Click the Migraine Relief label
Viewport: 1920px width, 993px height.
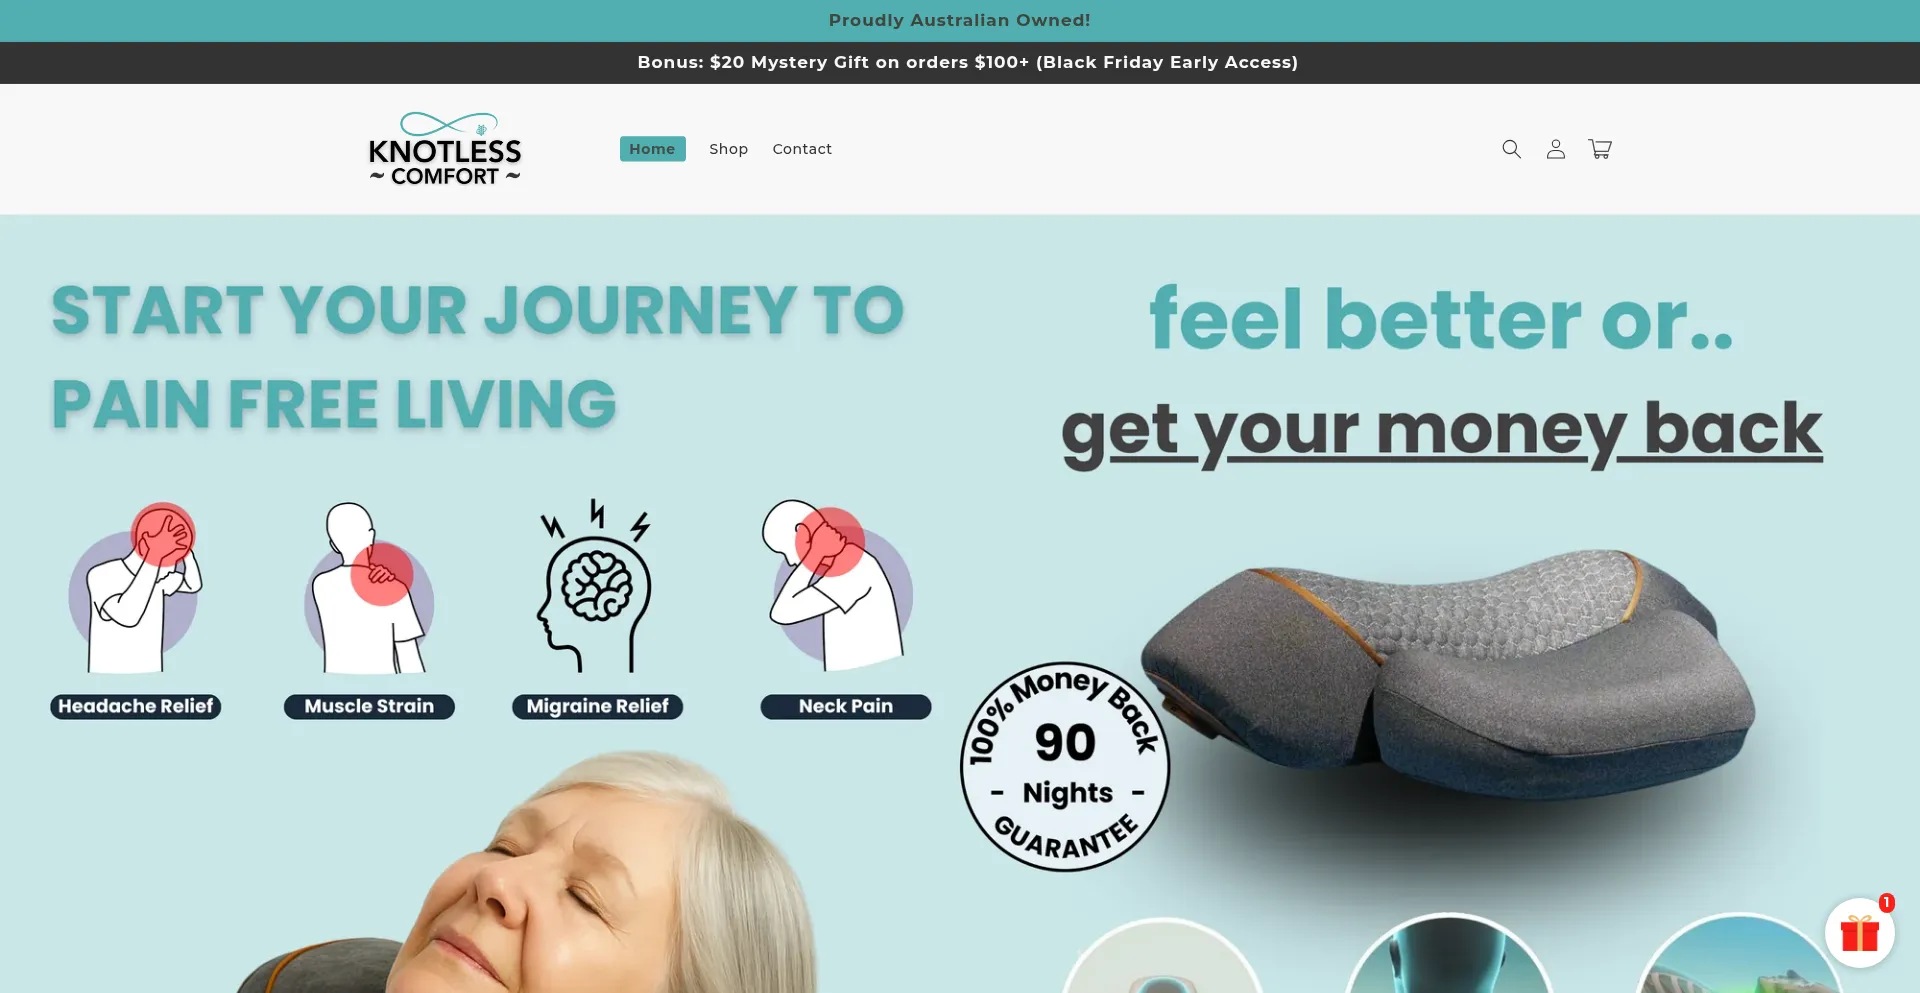click(x=597, y=707)
